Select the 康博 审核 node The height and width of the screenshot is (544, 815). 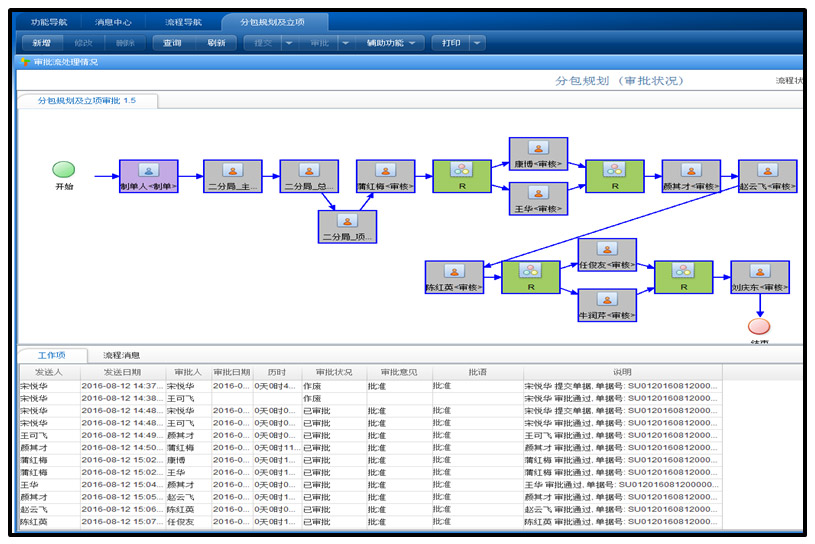[x=538, y=153]
